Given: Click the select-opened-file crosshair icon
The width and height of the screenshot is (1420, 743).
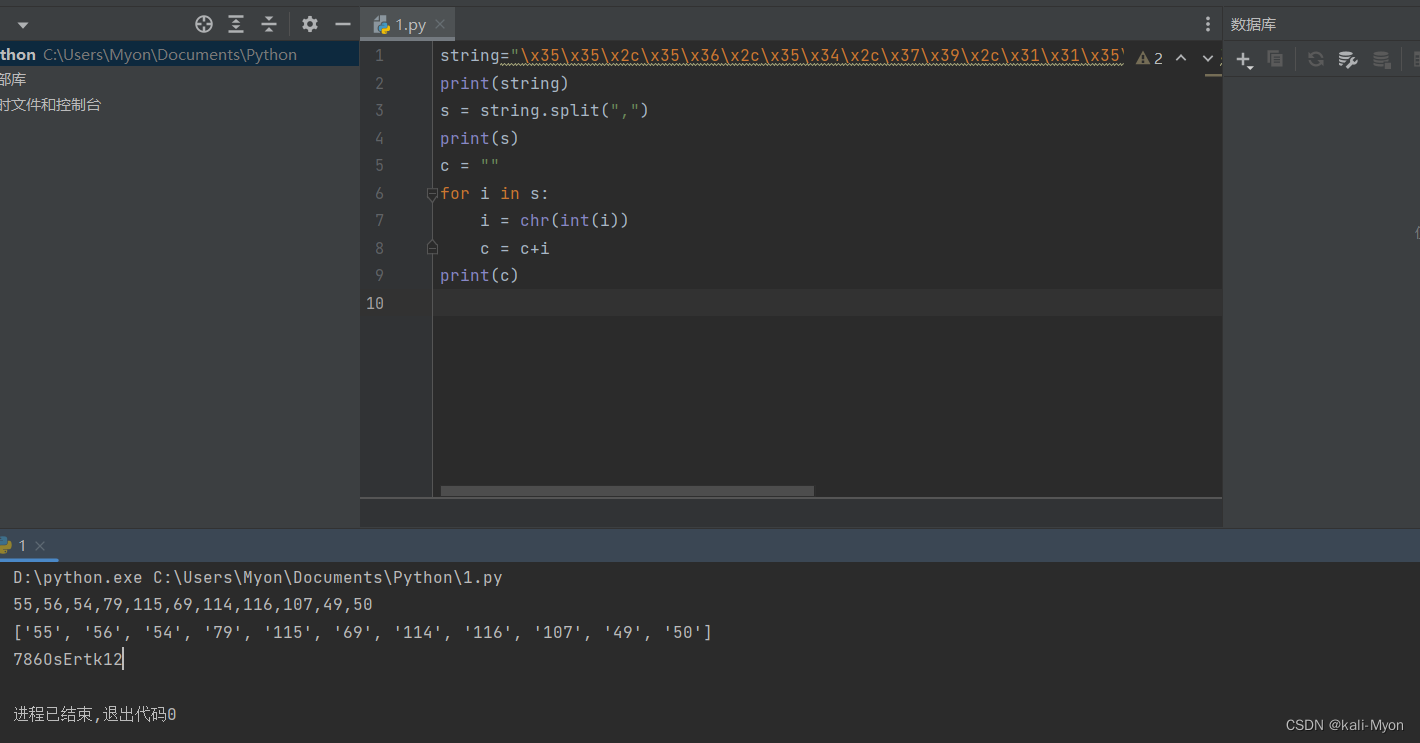Looking at the screenshot, I should pos(204,24).
